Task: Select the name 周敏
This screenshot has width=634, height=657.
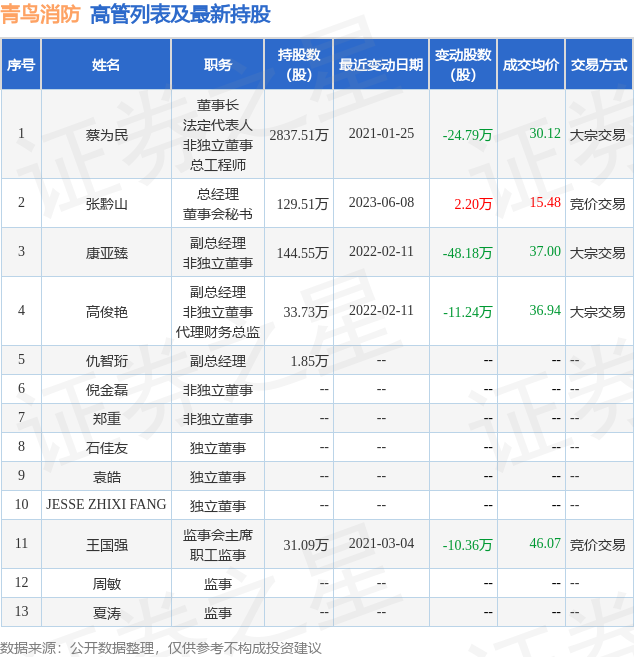Action: 106,584
